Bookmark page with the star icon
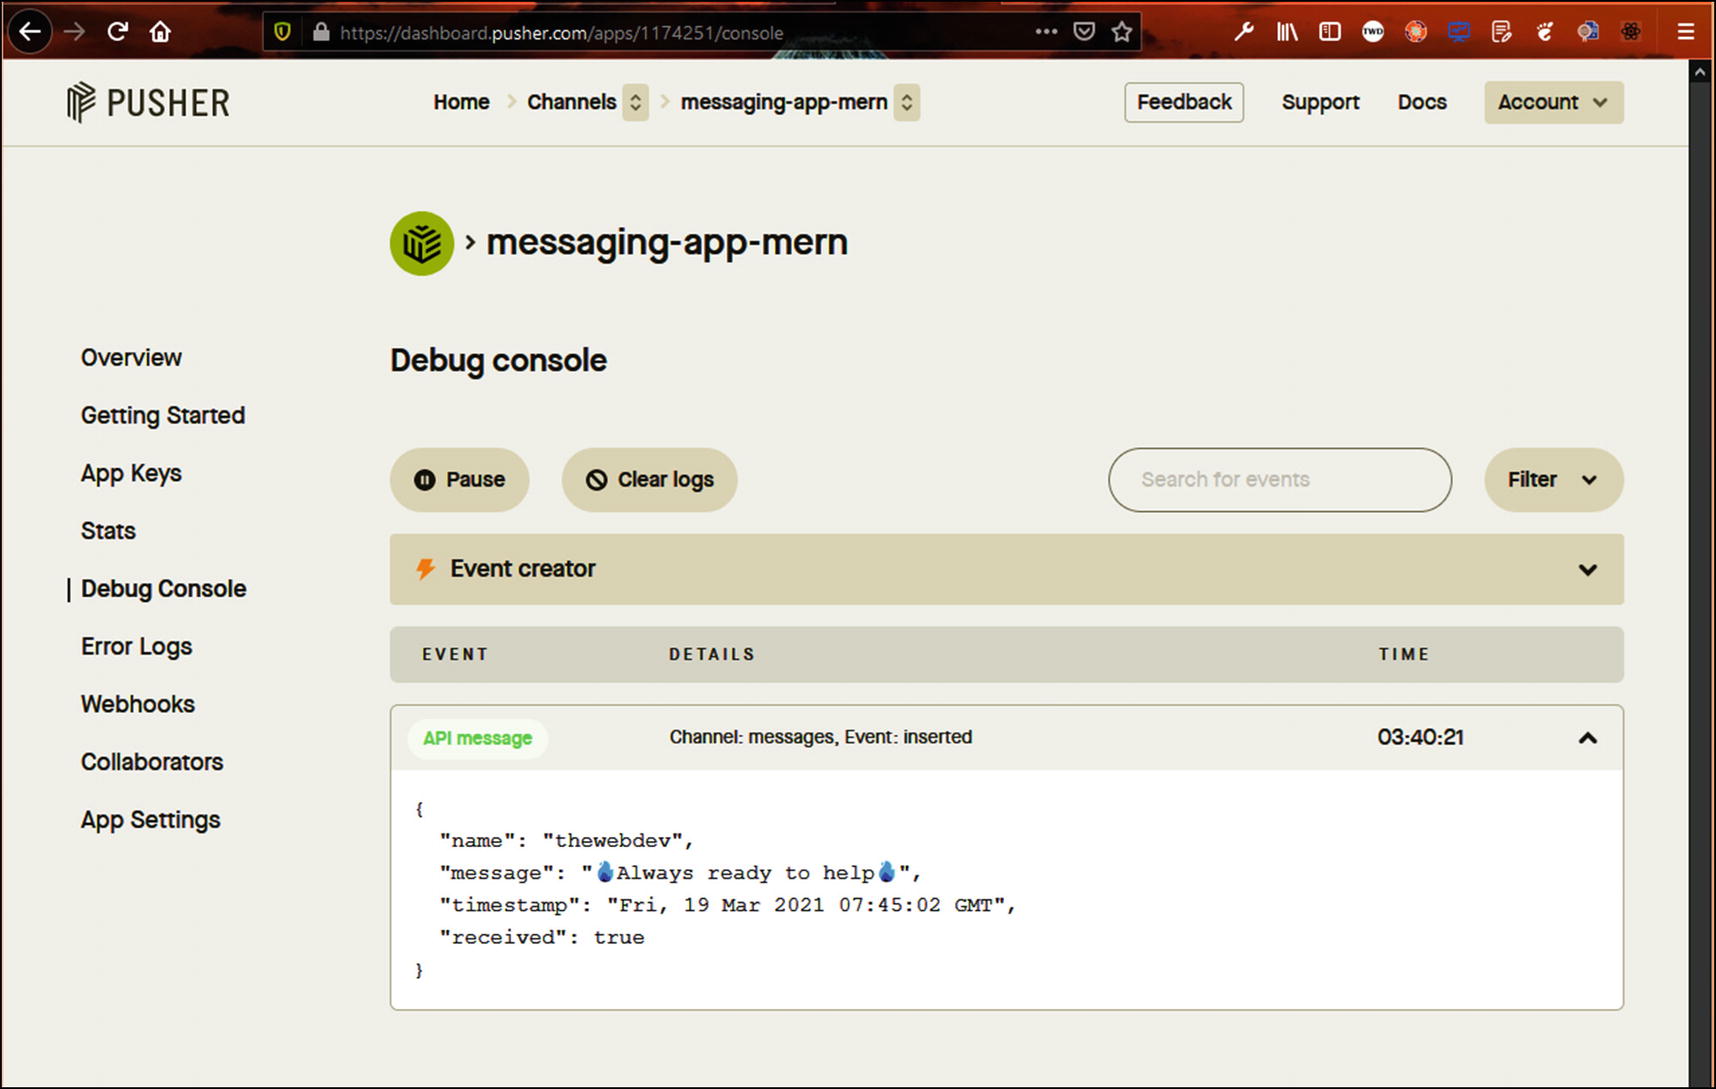 [x=1122, y=32]
